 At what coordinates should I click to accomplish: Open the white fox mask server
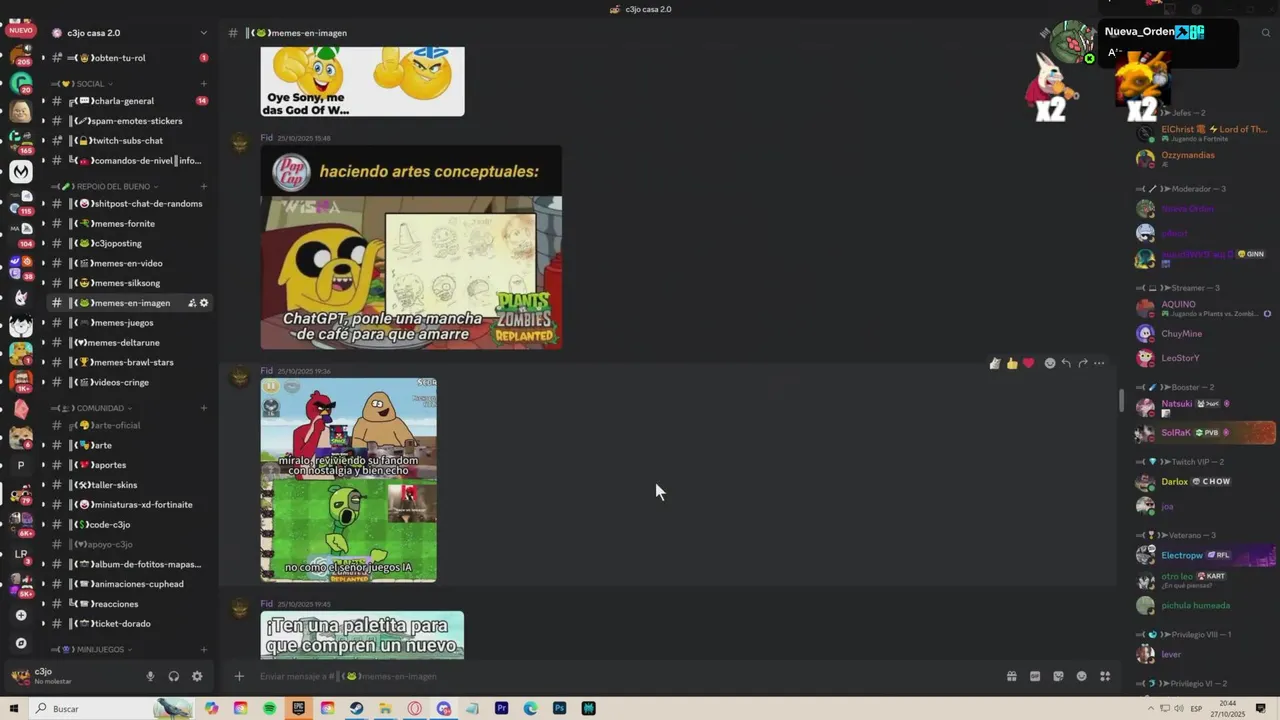(21, 297)
